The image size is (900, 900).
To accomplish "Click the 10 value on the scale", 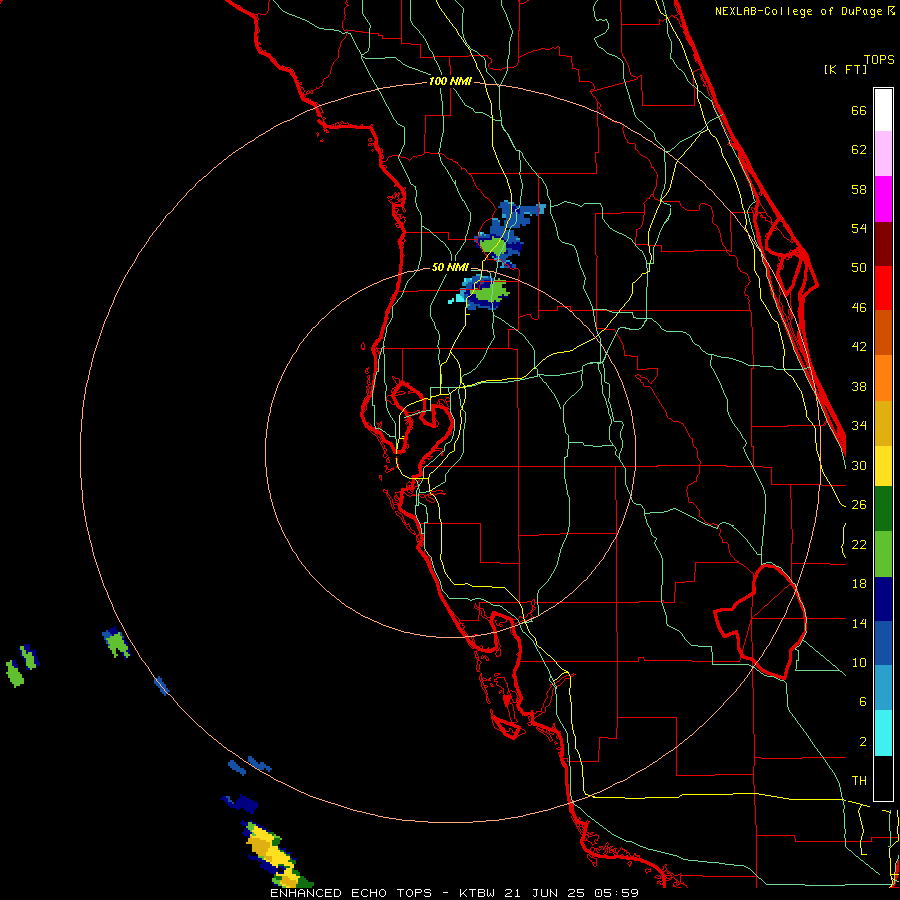I will coord(859,663).
